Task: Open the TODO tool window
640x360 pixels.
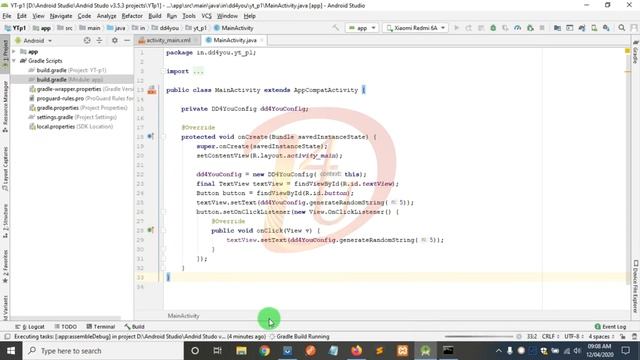Action: pyautogui.click(x=65, y=327)
